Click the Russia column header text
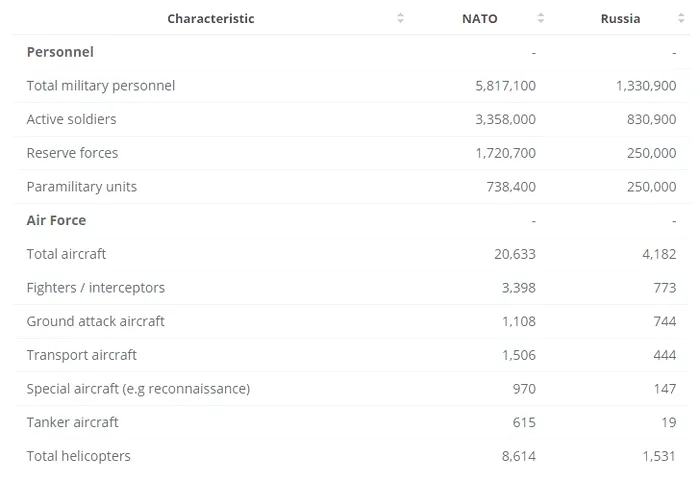 pyautogui.click(x=620, y=19)
